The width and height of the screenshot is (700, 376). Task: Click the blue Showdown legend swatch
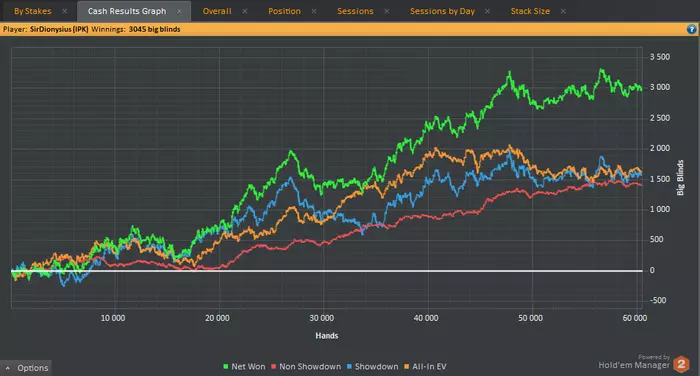point(350,367)
